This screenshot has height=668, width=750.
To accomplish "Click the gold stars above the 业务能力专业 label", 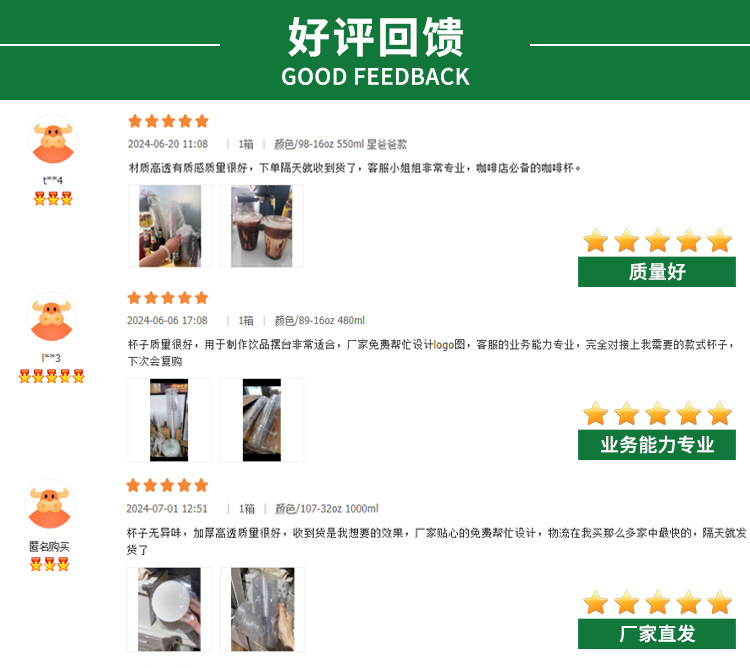I will tap(657, 414).
